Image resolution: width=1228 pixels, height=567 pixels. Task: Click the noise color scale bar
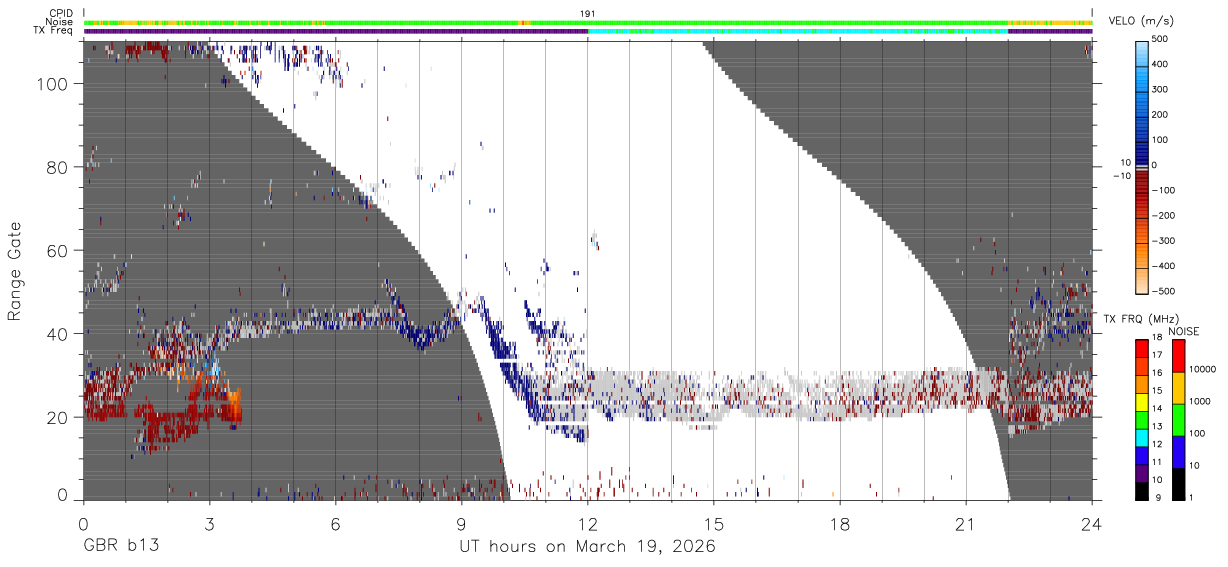(x=1180, y=420)
